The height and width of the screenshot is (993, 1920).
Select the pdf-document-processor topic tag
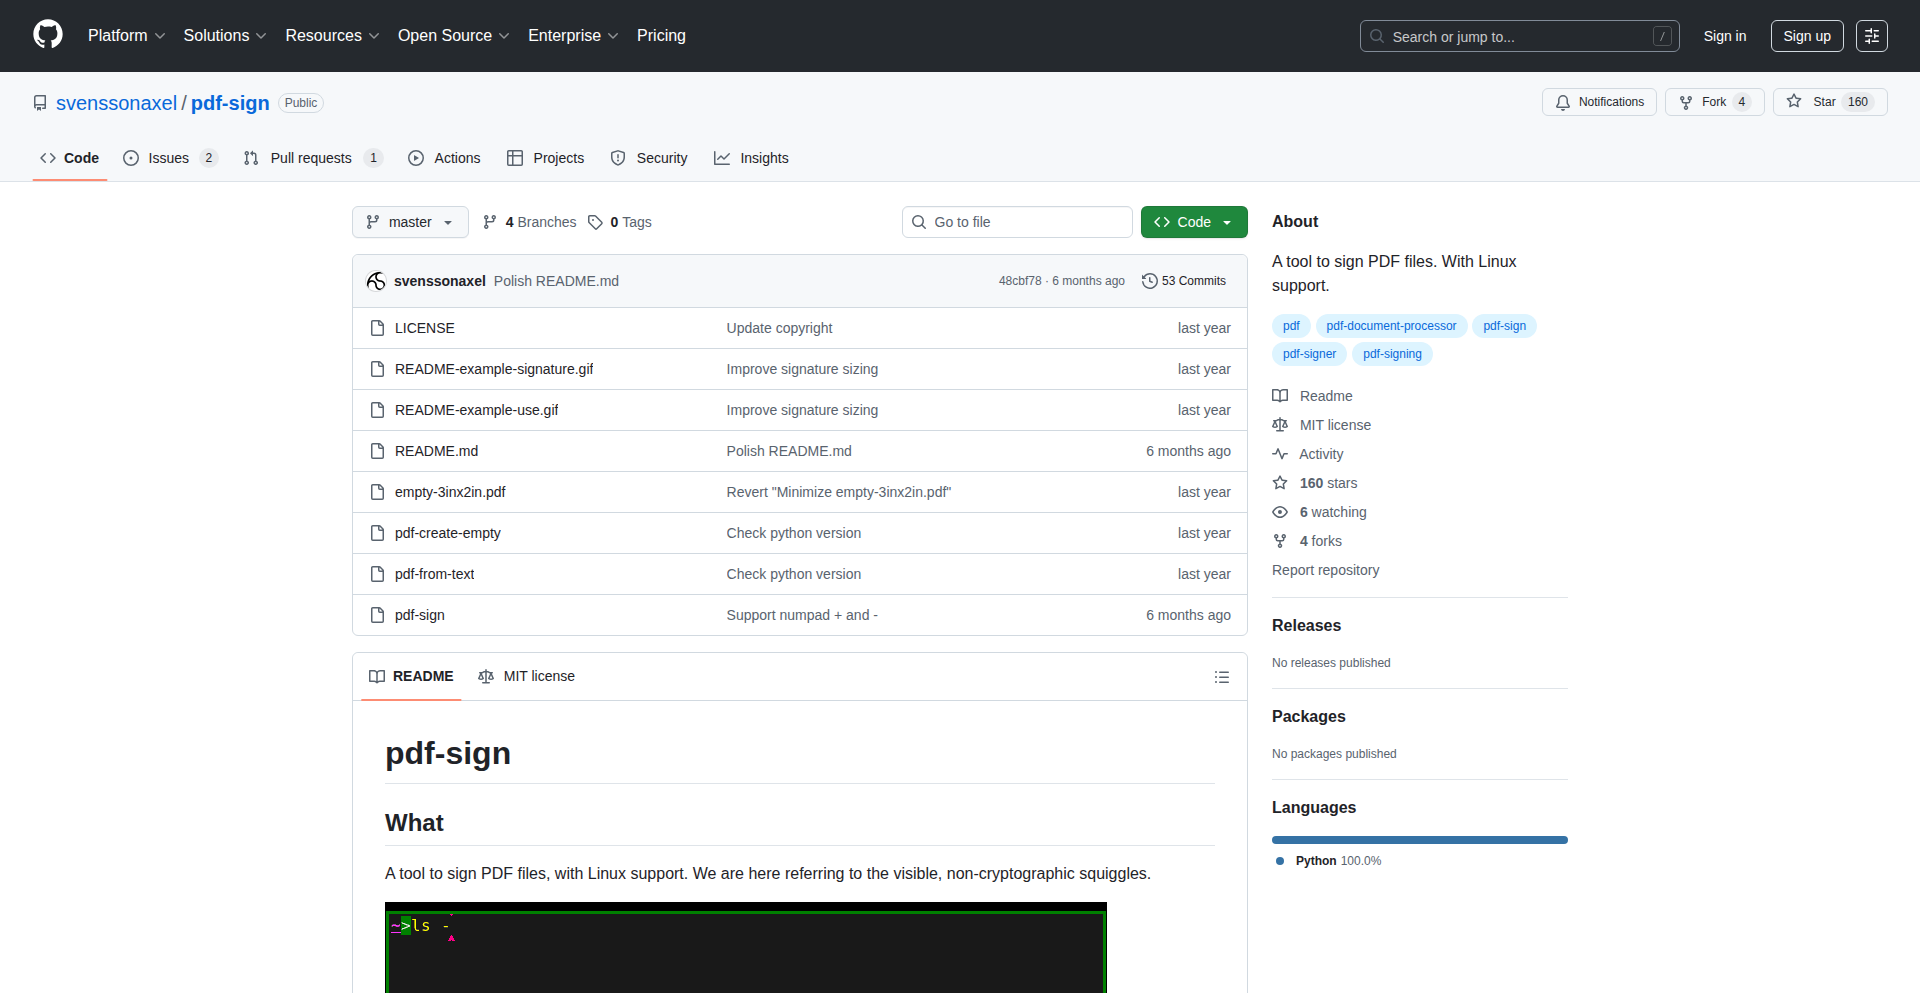pos(1390,326)
